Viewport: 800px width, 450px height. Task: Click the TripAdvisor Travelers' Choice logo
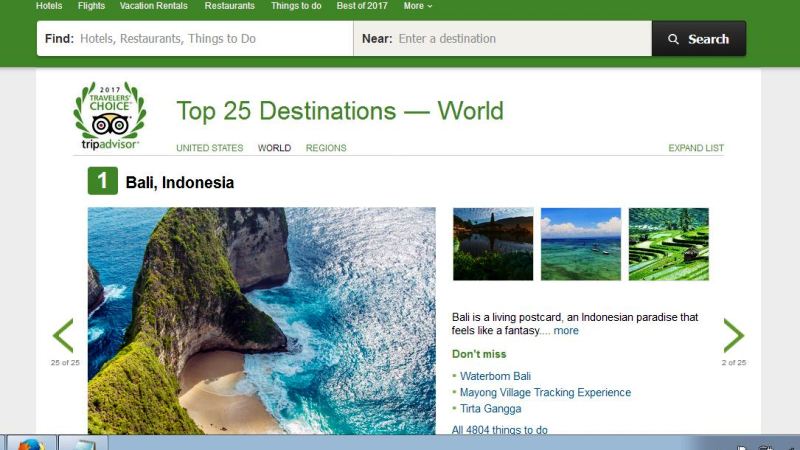point(110,116)
